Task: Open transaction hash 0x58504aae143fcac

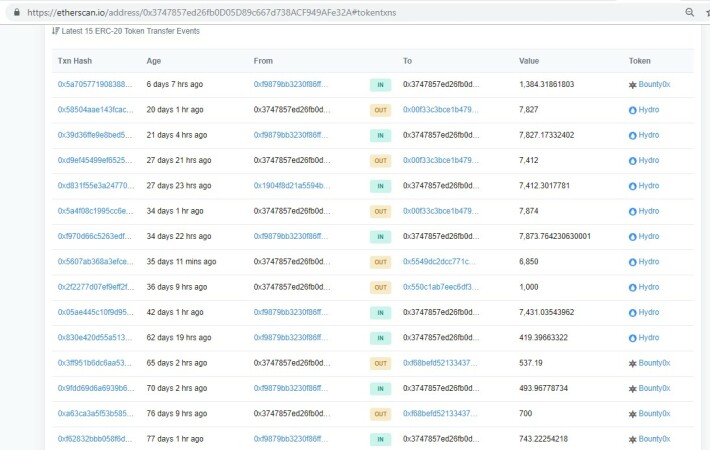Action: pos(96,110)
